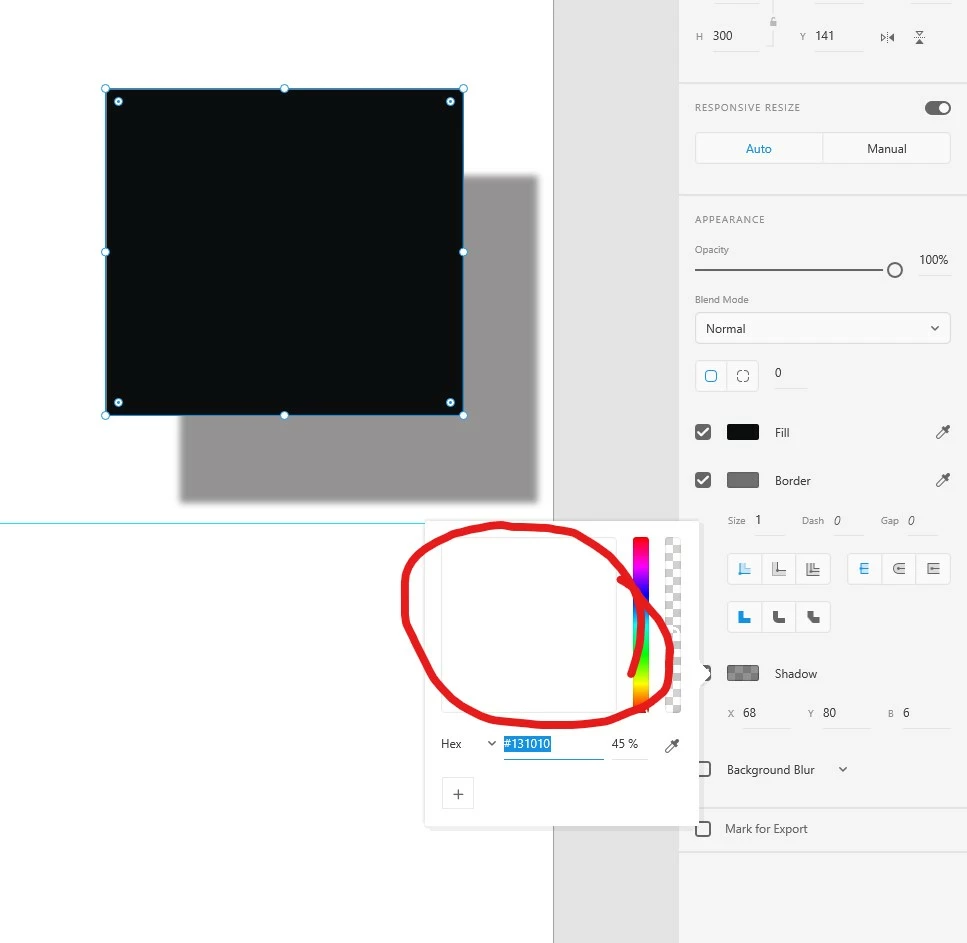
Task: Pick border color with Border eyedropper
Action: coord(942,480)
